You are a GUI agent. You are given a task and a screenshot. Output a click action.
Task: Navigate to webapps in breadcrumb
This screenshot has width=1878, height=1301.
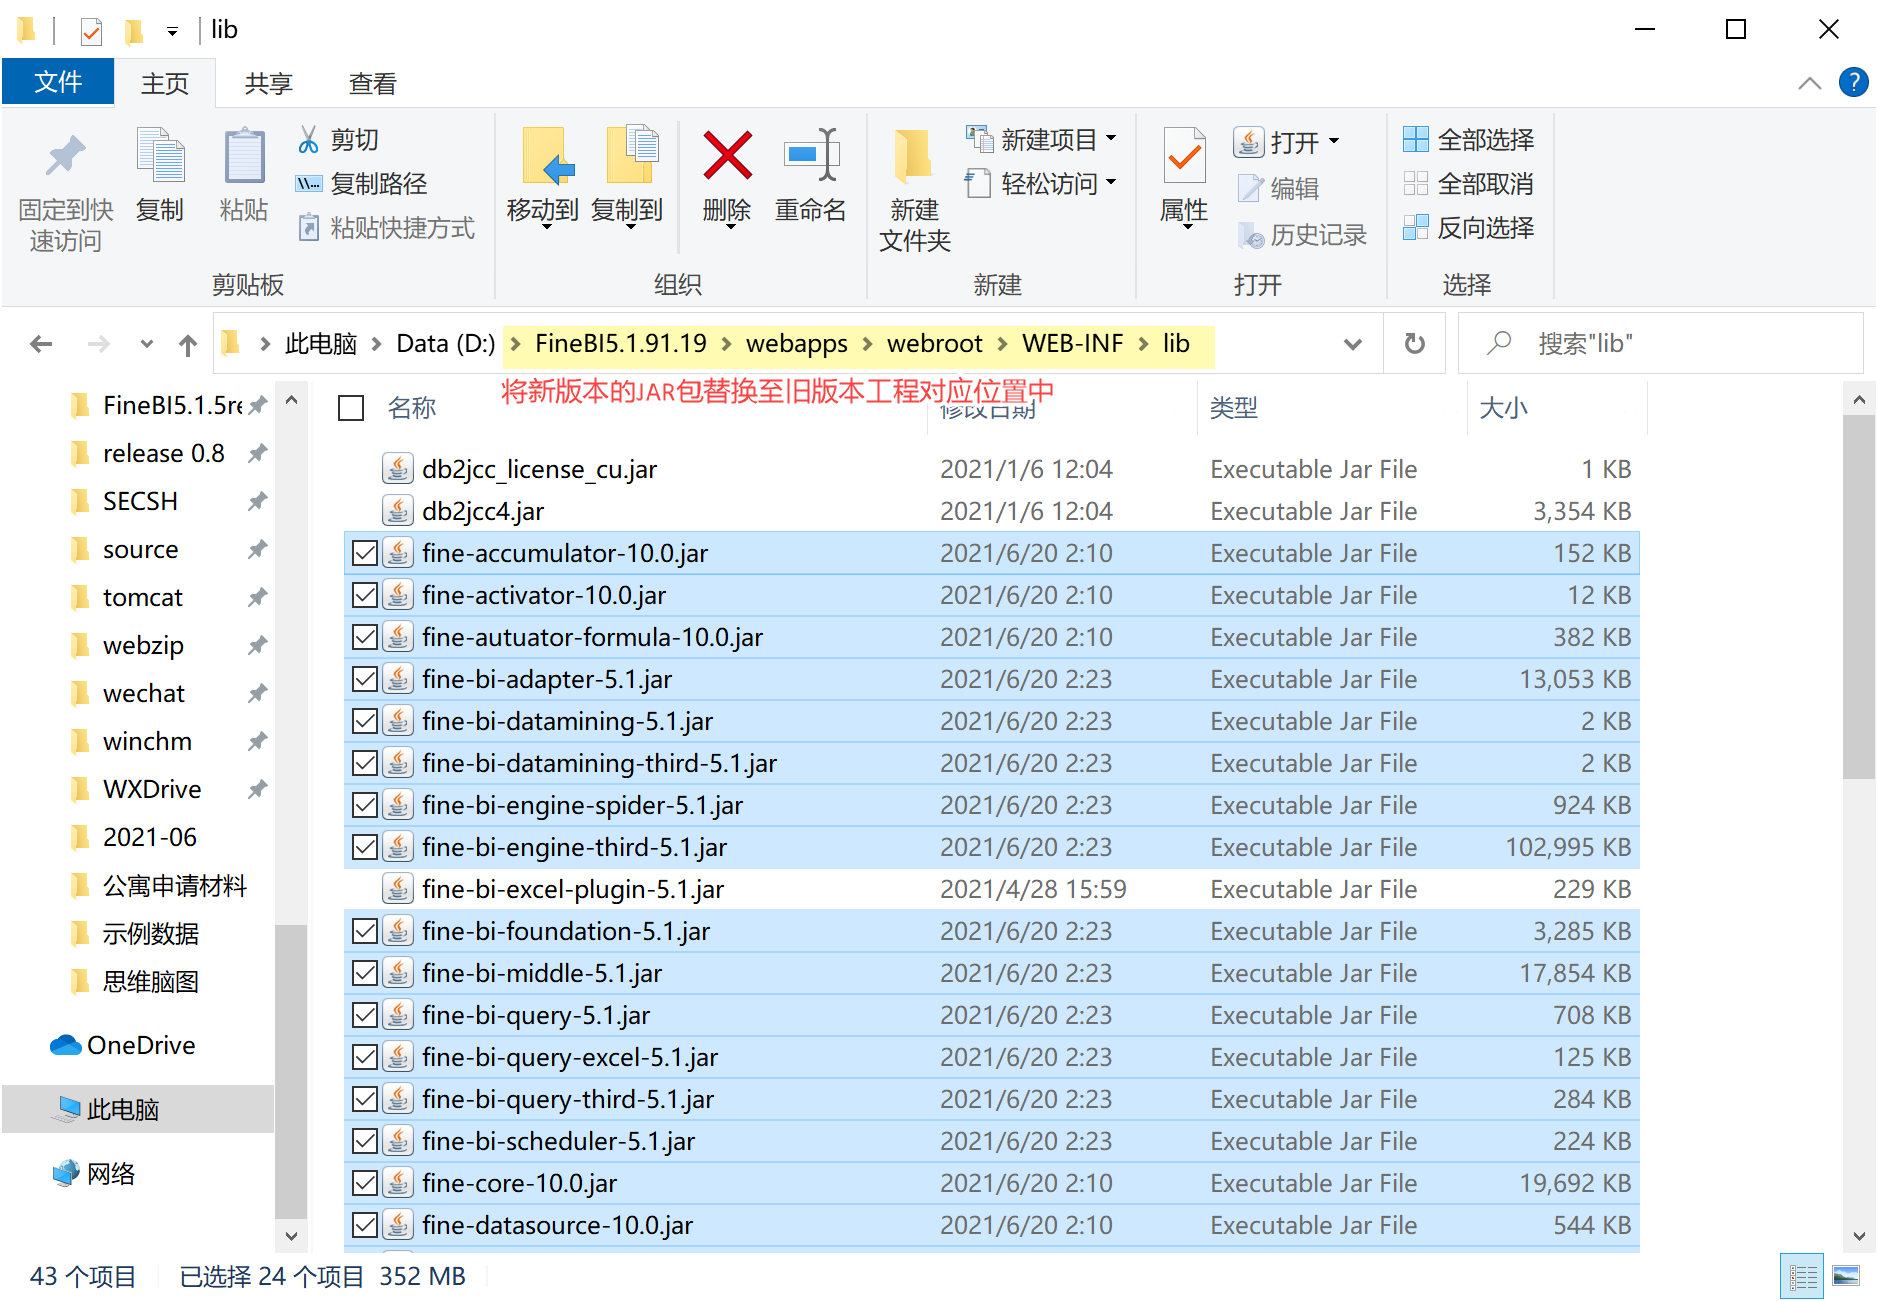click(x=797, y=344)
